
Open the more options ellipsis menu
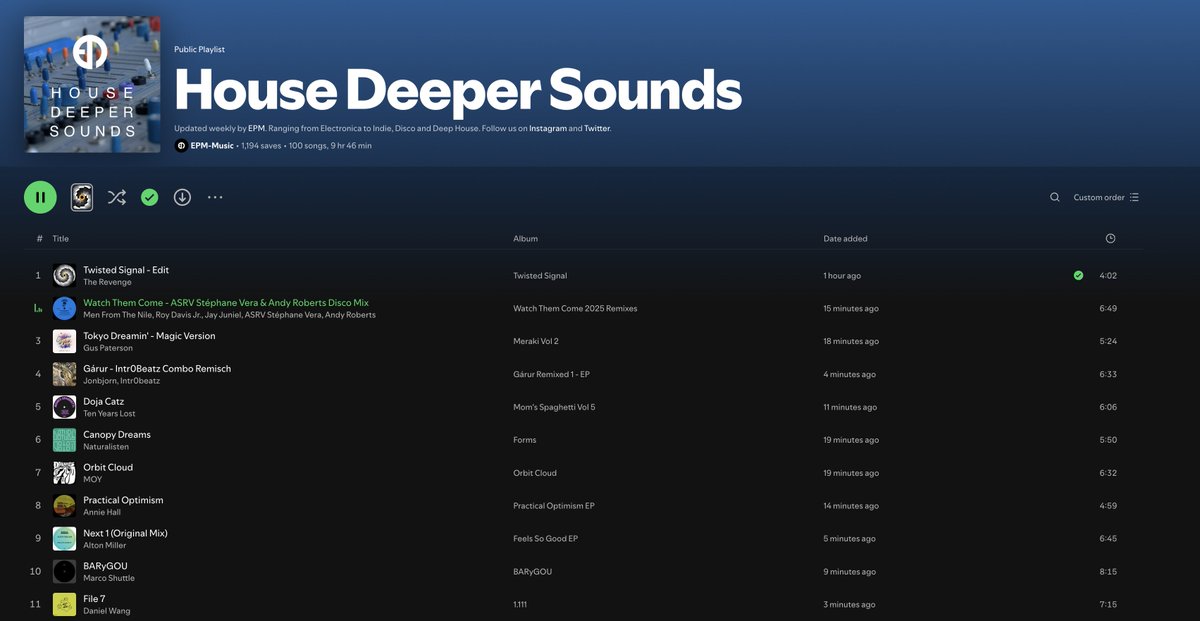[x=215, y=197]
